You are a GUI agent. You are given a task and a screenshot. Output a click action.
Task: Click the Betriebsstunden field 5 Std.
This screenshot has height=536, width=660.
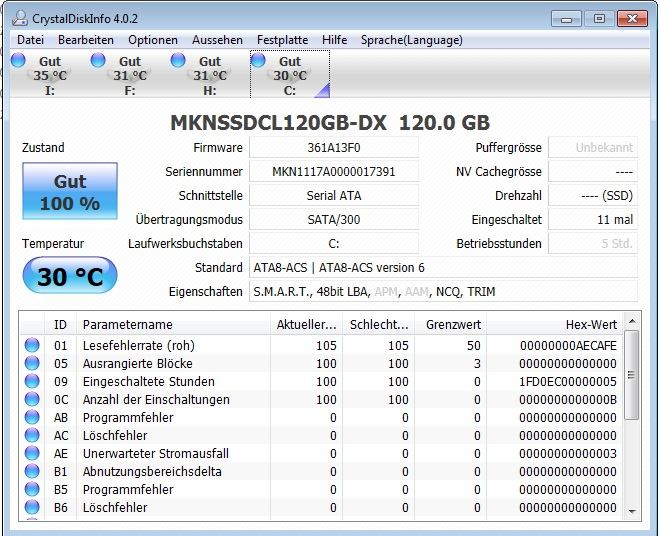tap(593, 244)
